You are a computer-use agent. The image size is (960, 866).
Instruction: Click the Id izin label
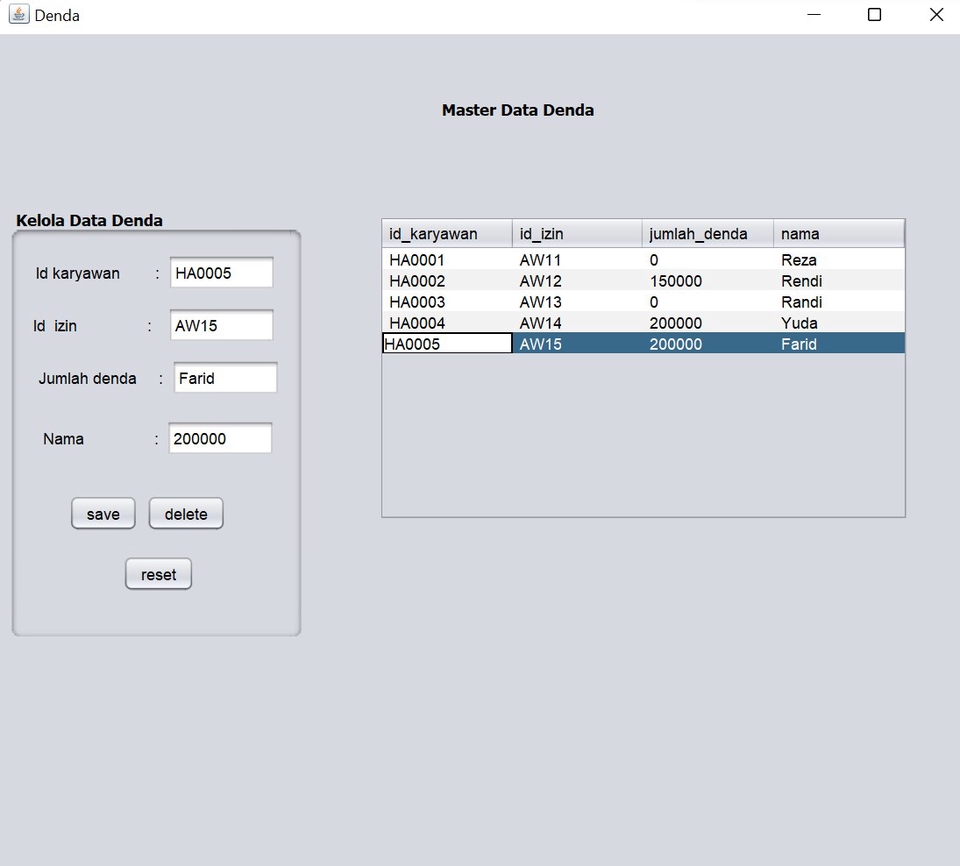point(55,326)
